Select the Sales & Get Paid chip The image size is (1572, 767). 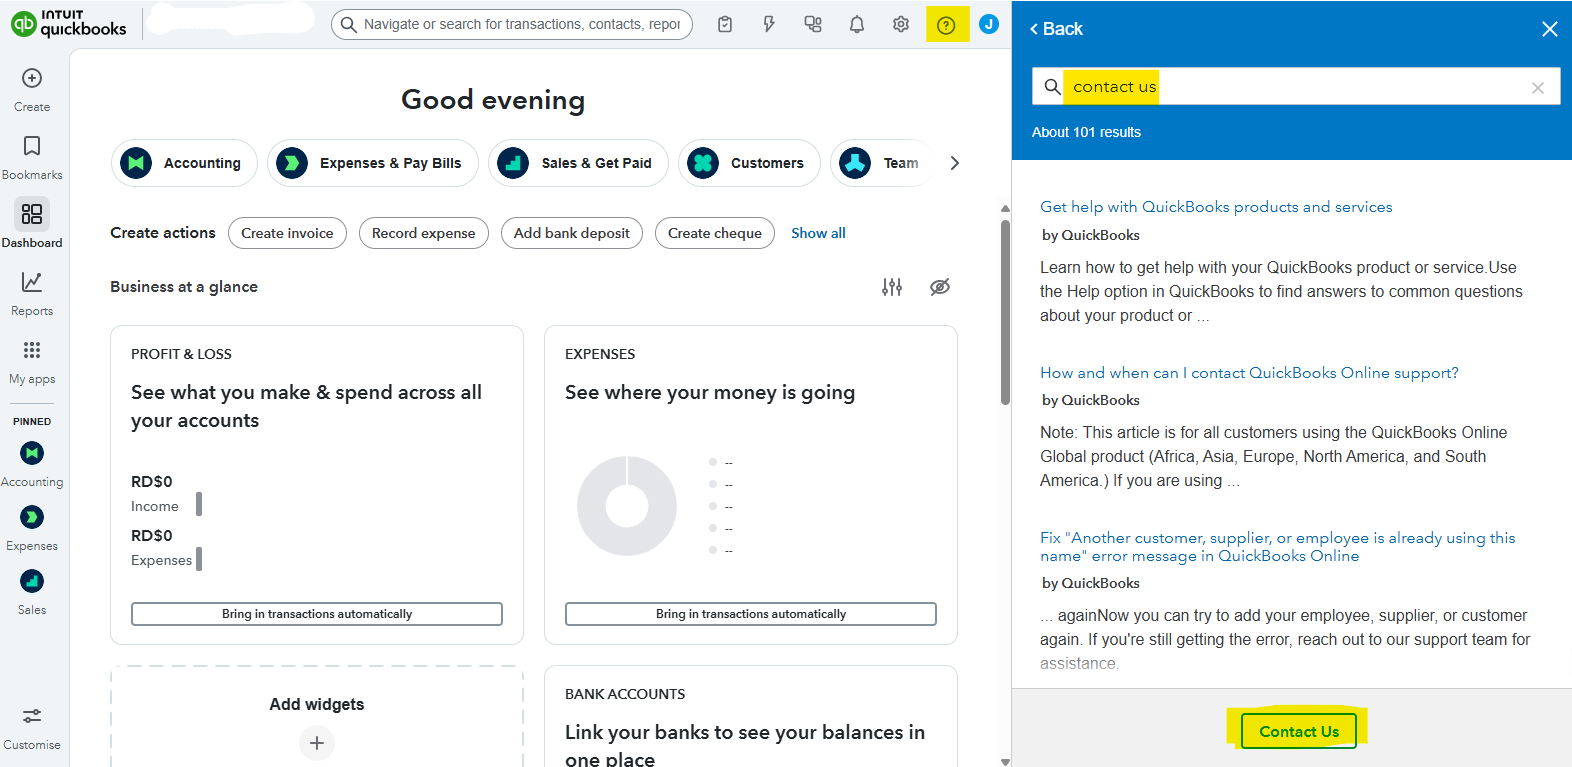[x=578, y=163]
